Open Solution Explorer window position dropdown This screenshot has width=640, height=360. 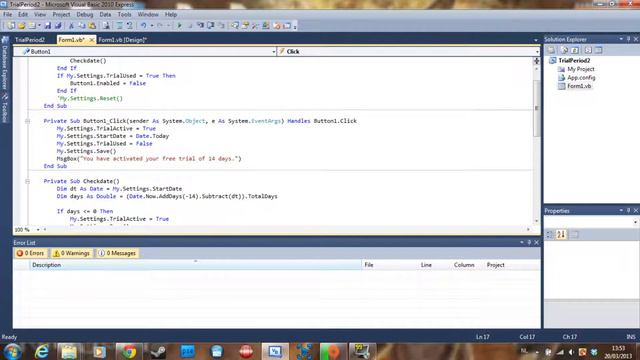[x=621, y=39]
